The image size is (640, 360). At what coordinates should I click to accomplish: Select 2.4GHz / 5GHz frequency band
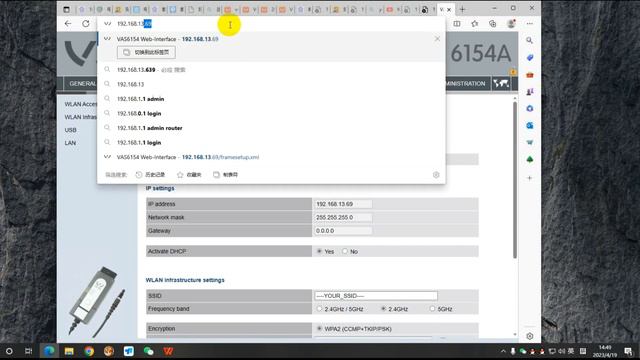319,309
